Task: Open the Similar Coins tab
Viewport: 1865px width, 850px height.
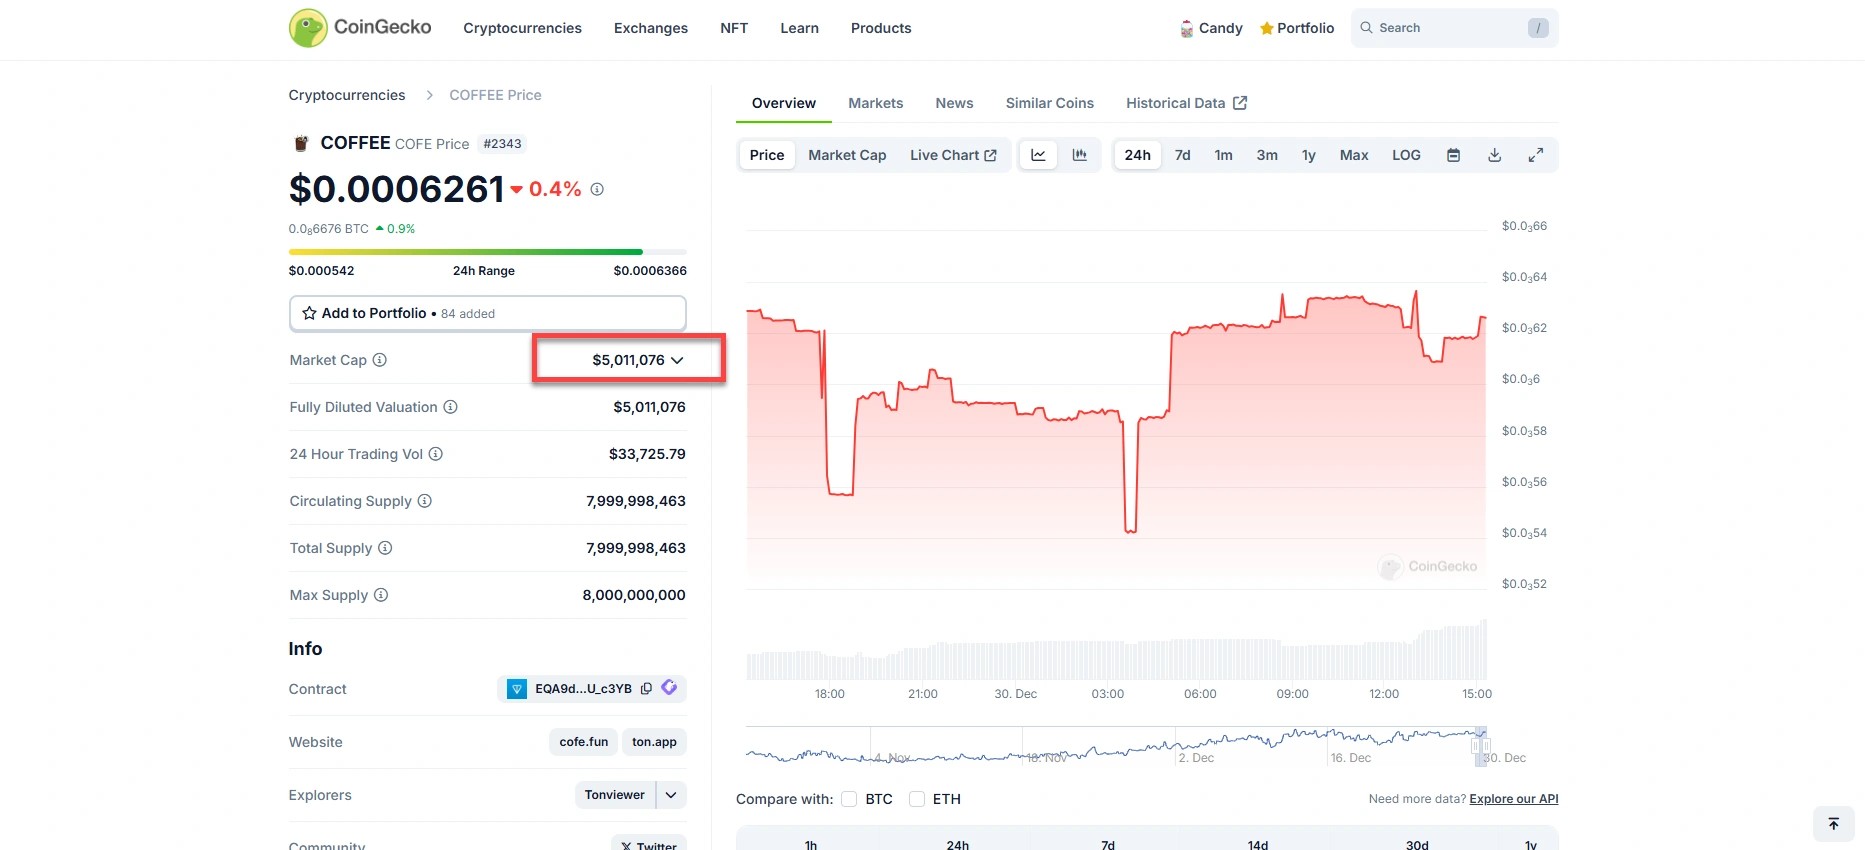Action: pos(1049,103)
